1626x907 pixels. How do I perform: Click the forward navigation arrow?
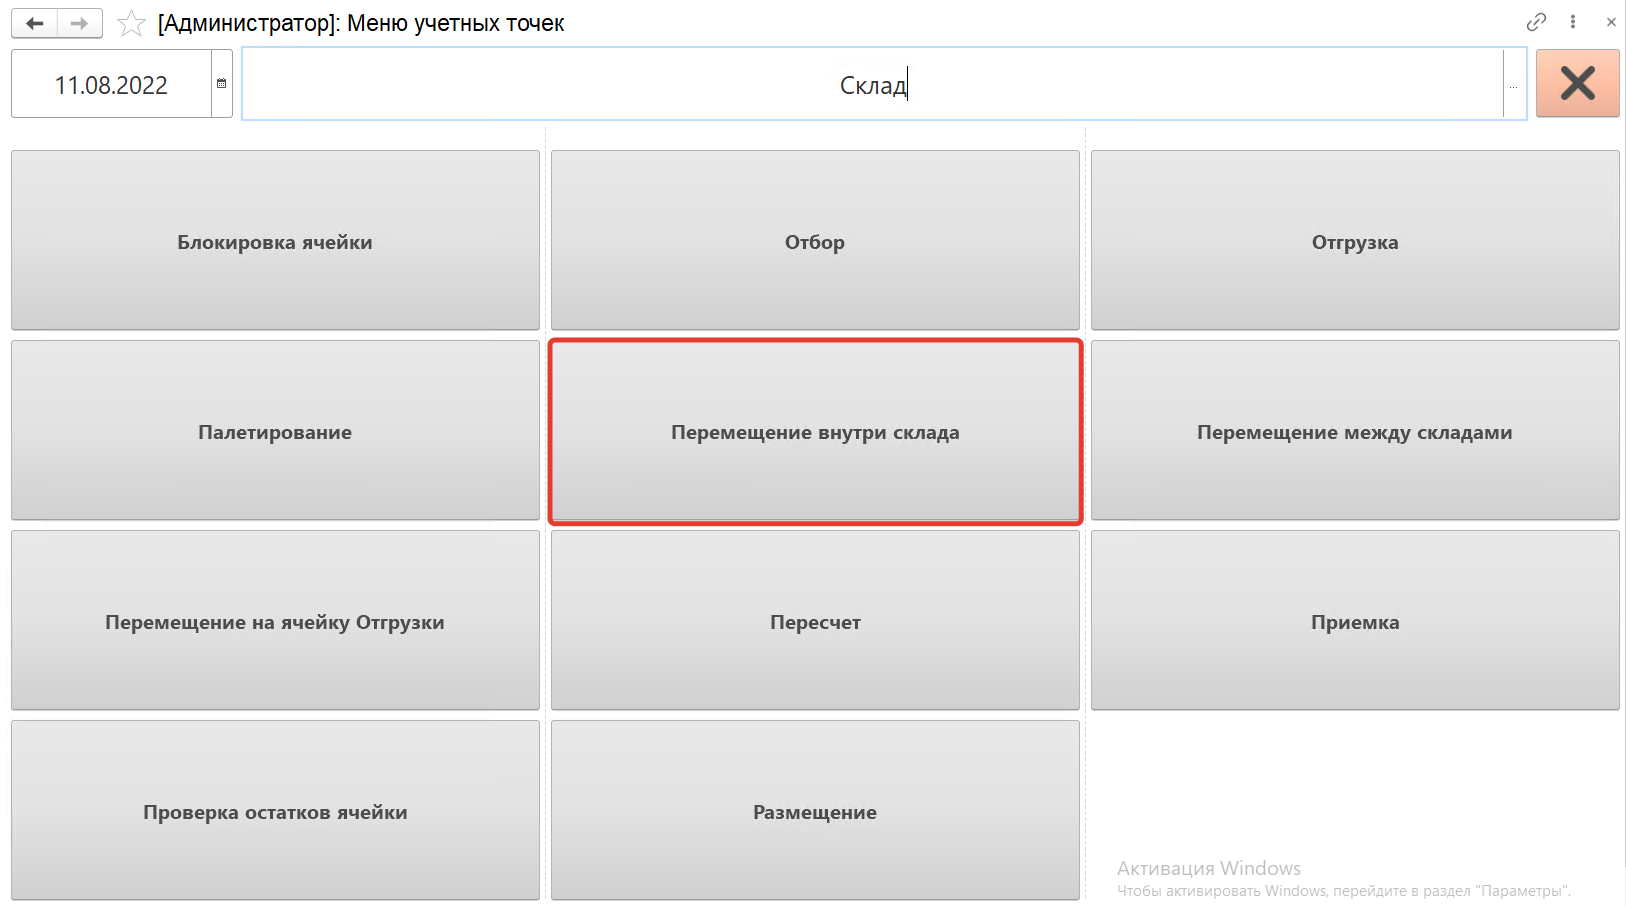pyautogui.click(x=80, y=23)
